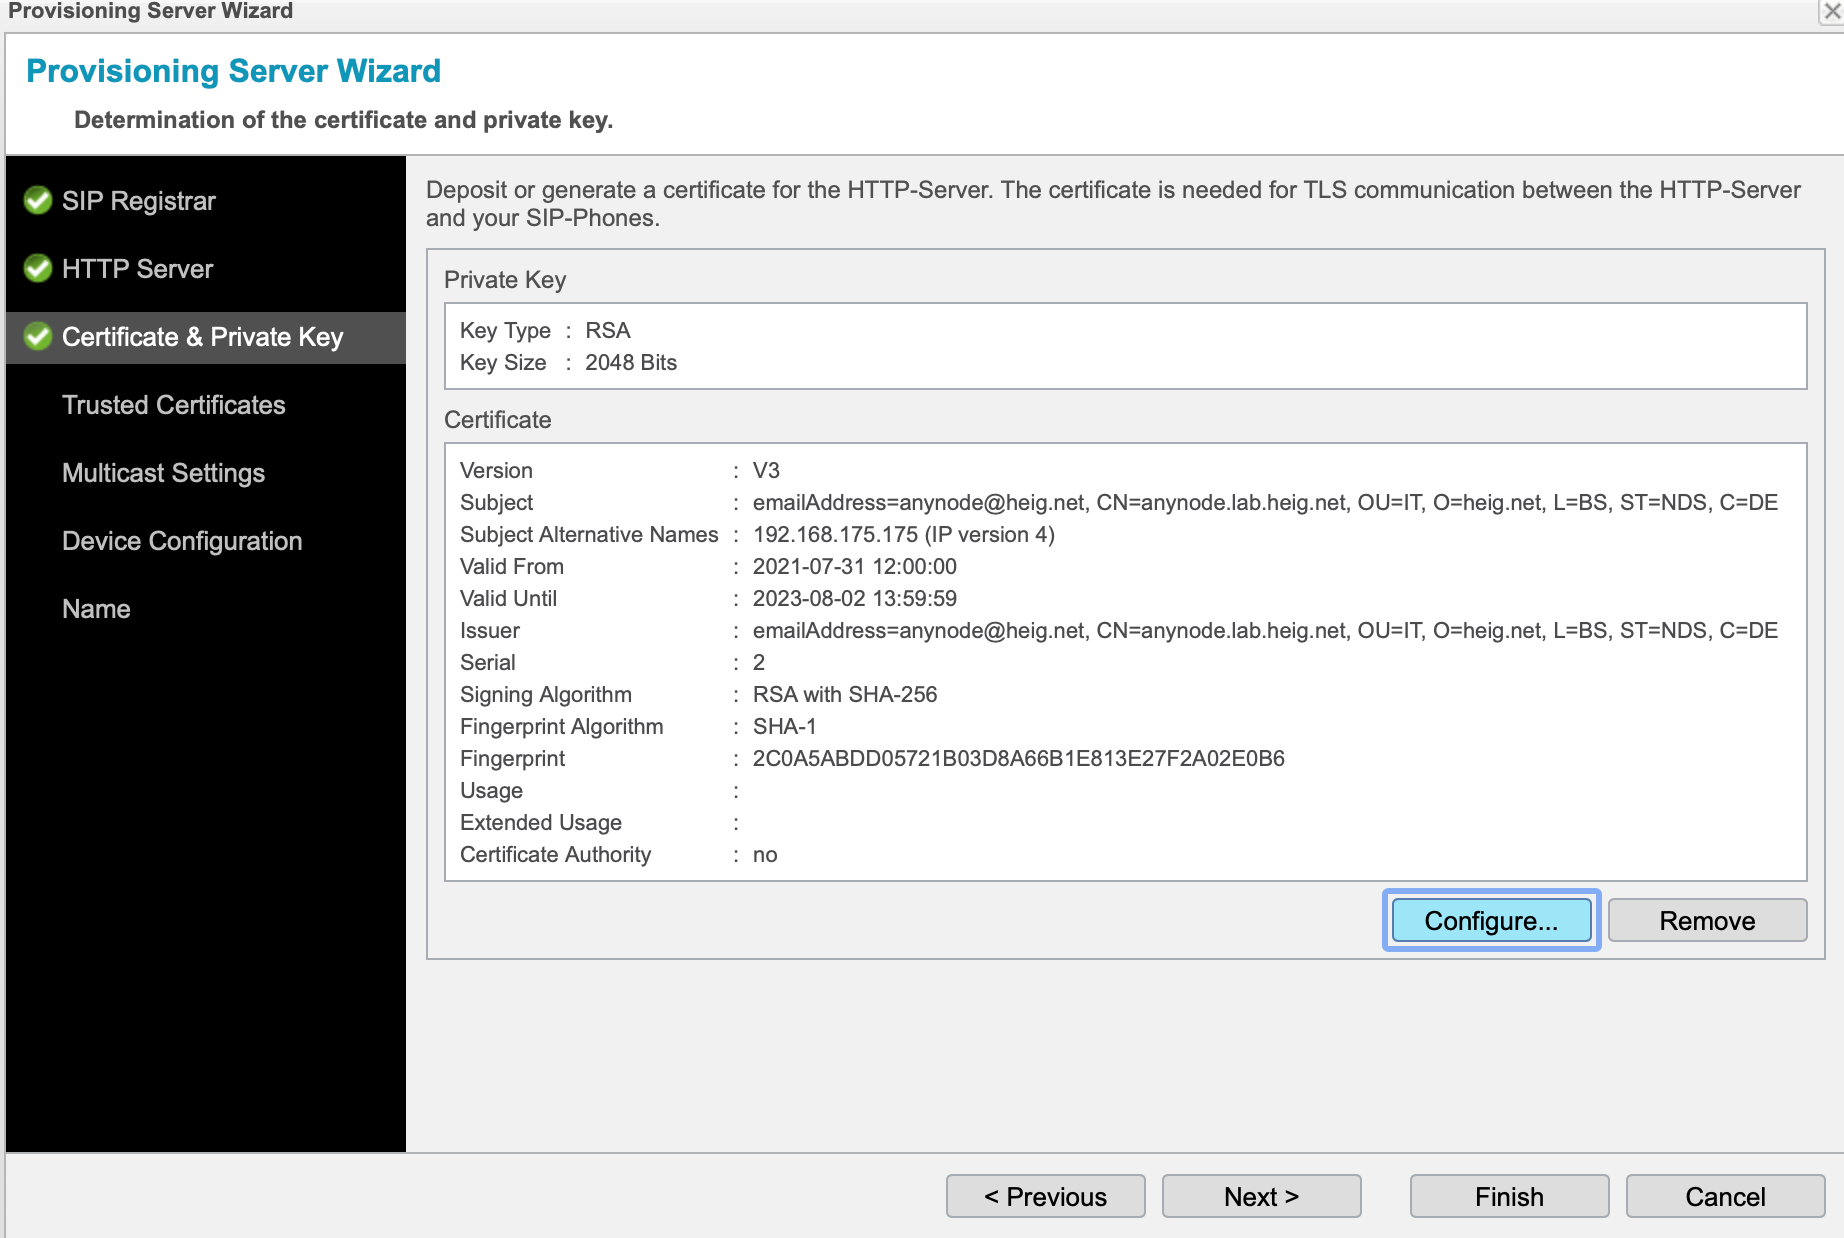Click the Usage label
Image resolution: width=1844 pixels, height=1238 pixels.
point(491,790)
